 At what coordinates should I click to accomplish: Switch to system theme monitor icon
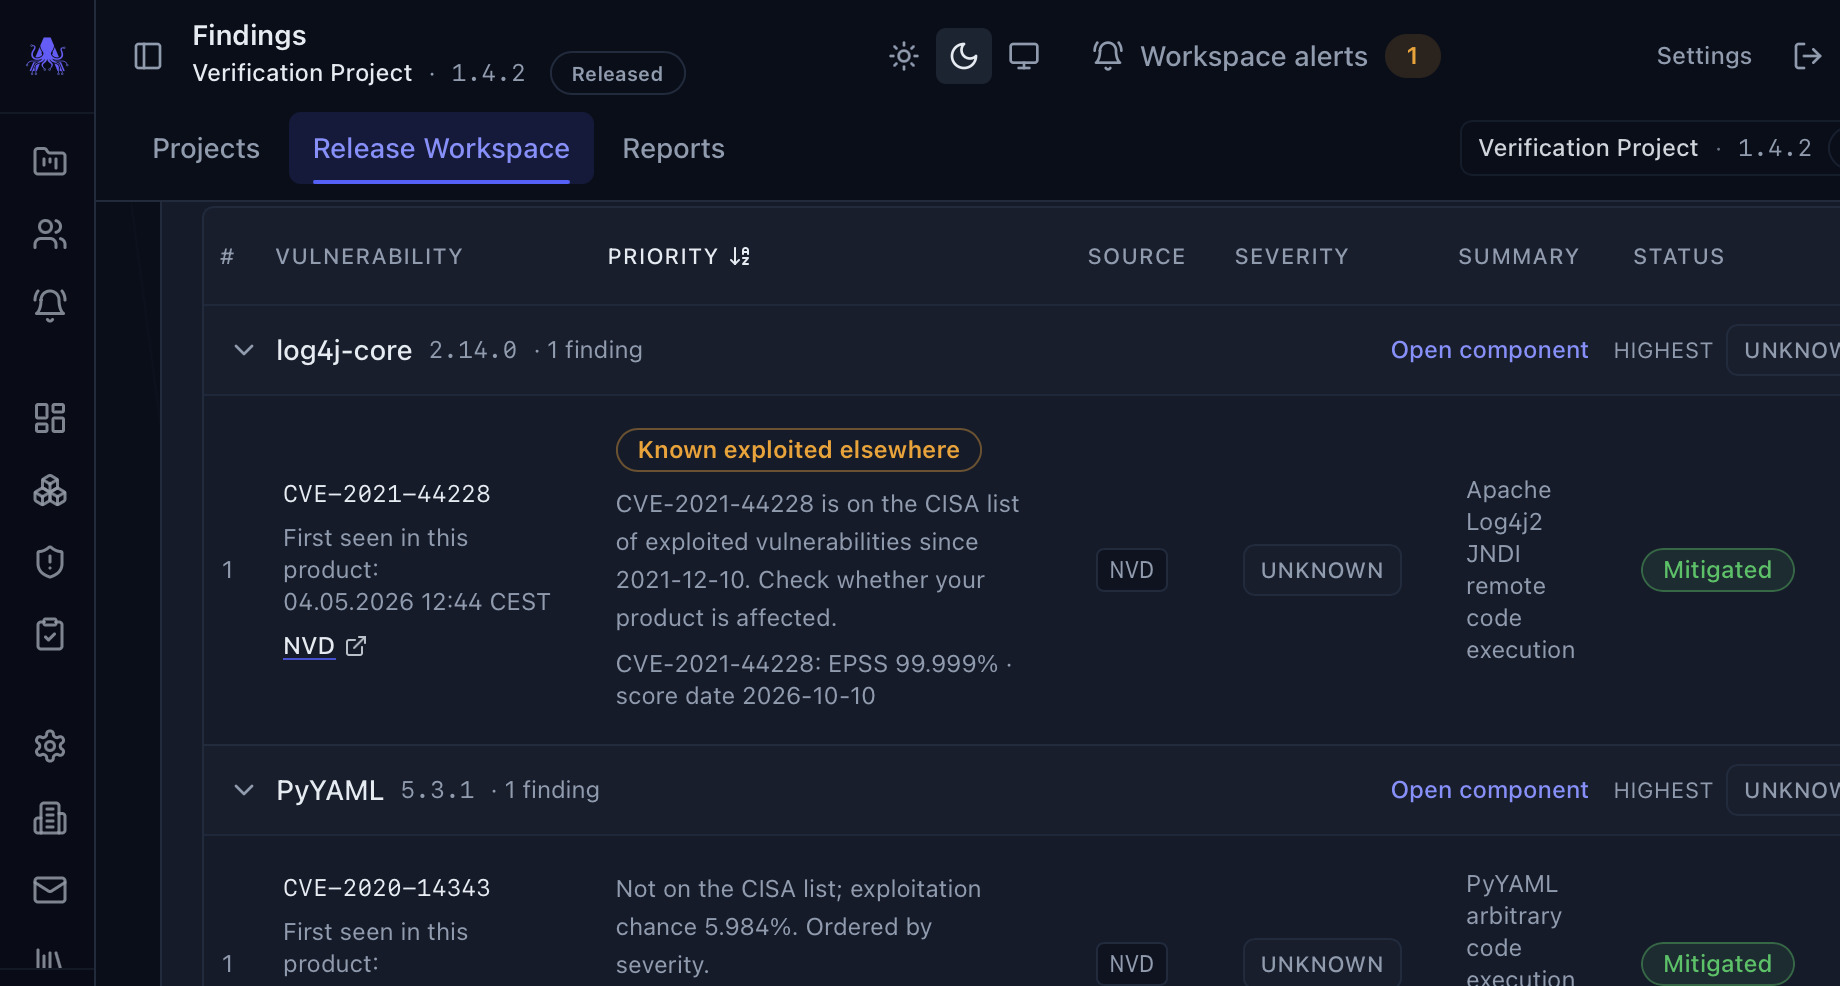click(x=1024, y=56)
